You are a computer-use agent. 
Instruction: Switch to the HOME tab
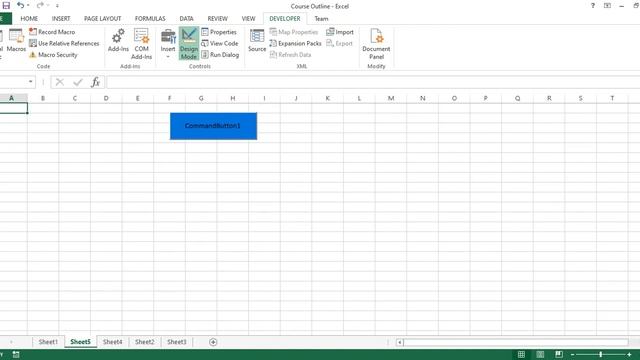[x=29, y=19]
